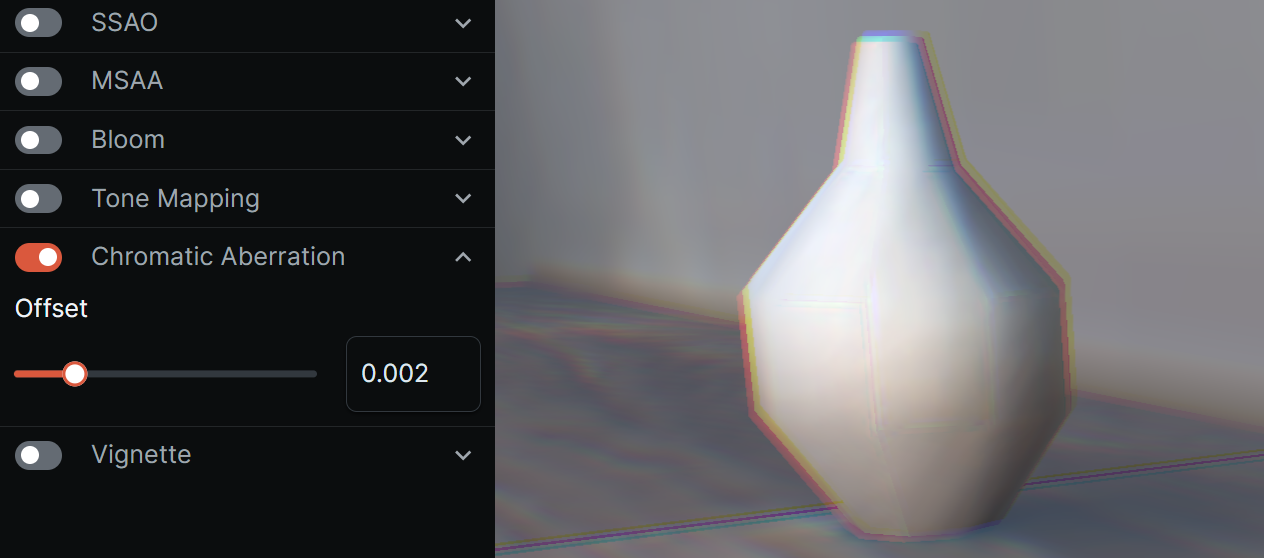Expand the Vignette section chevron
Image resolution: width=1264 pixels, height=558 pixels.
click(x=463, y=455)
